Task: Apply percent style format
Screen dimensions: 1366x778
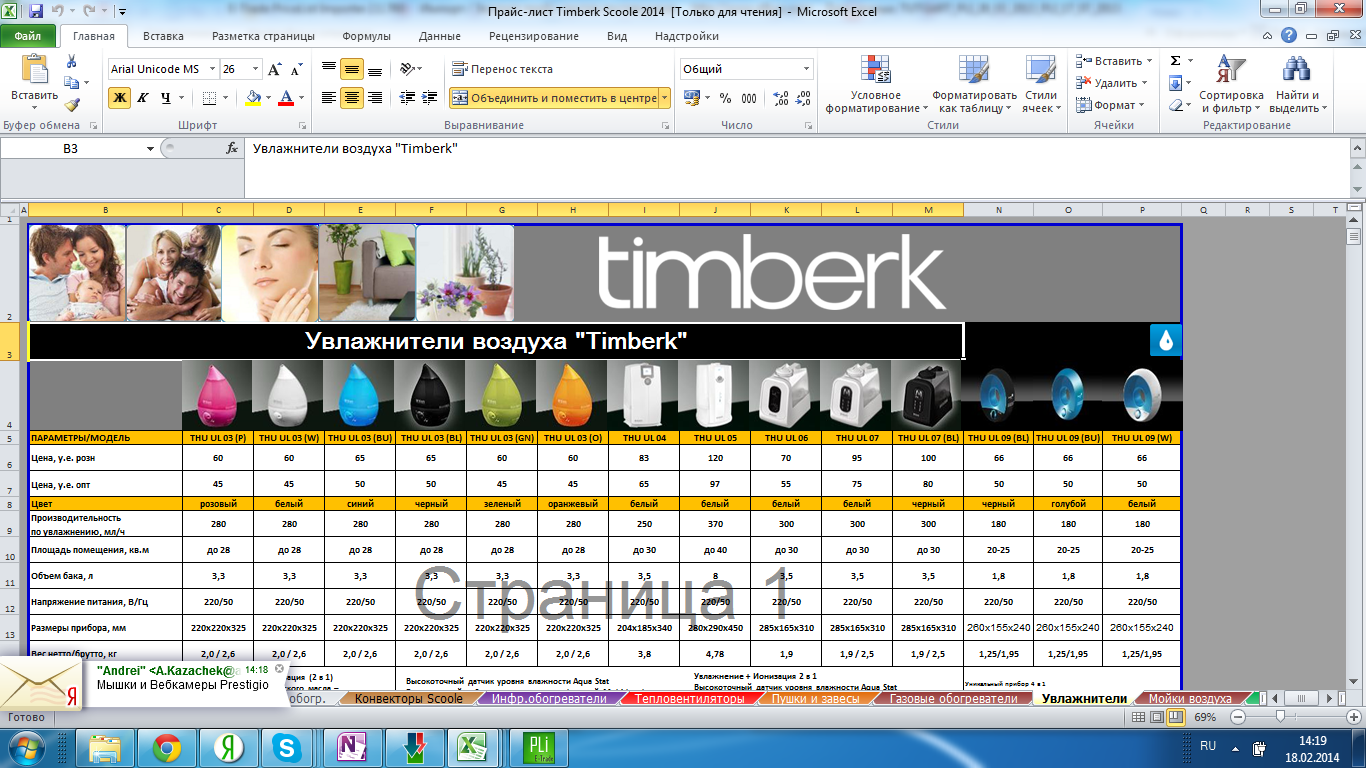Action: 725,98
